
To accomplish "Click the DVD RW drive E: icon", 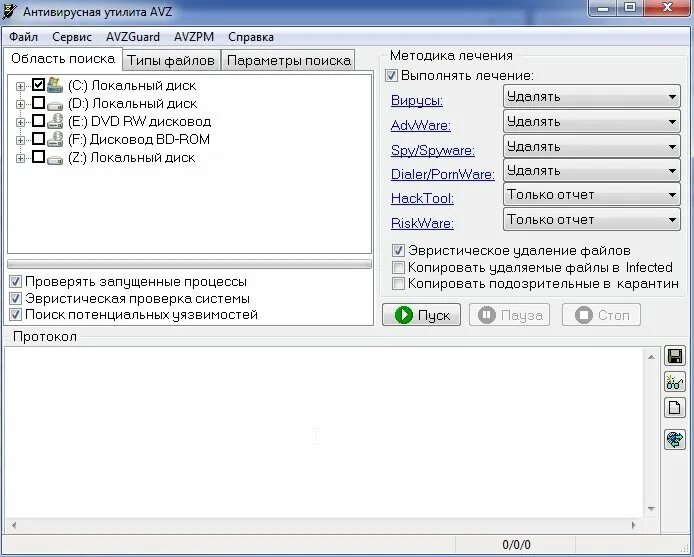I will [x=55, y=122].
